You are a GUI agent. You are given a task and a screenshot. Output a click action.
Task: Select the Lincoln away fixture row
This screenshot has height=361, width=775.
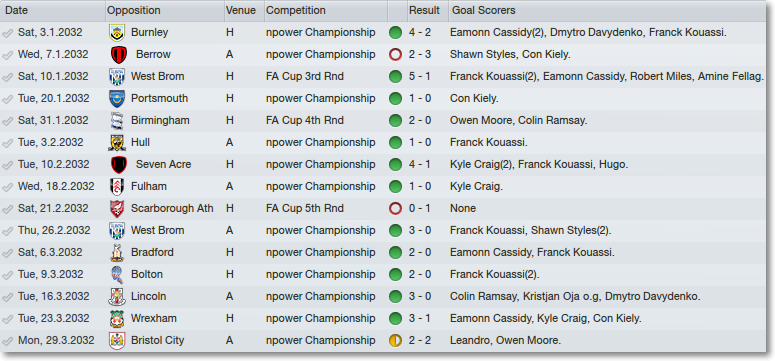384,297
